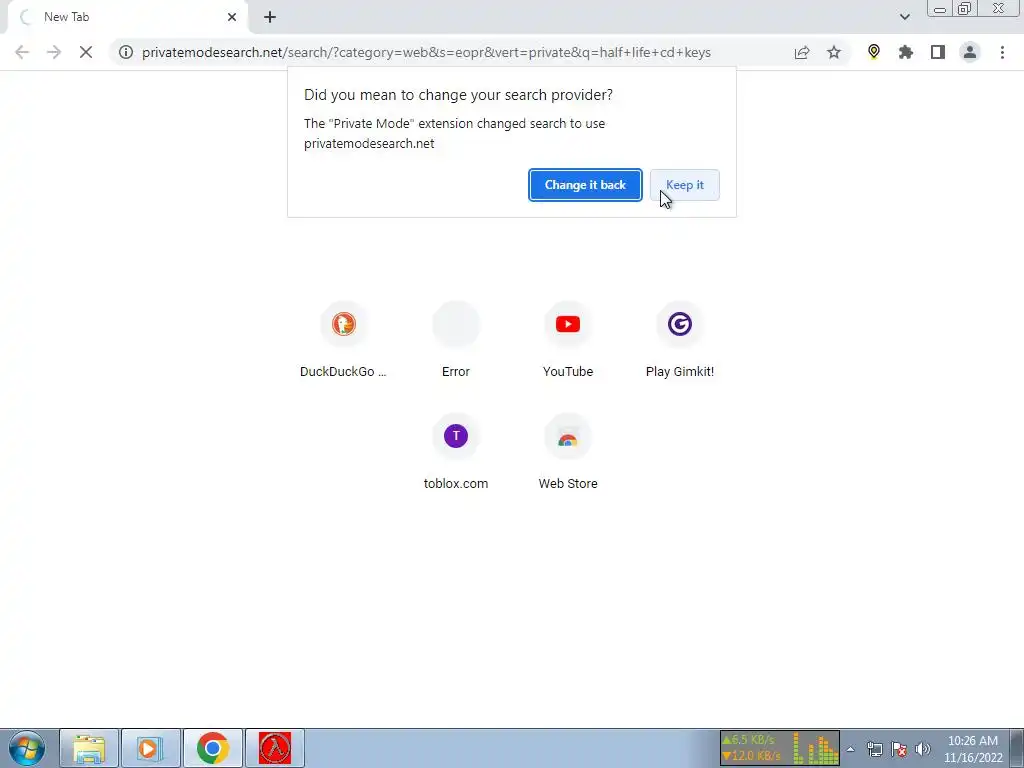Click the browser forward arrow
1024x768 pixels.
(x=54, y=52)
